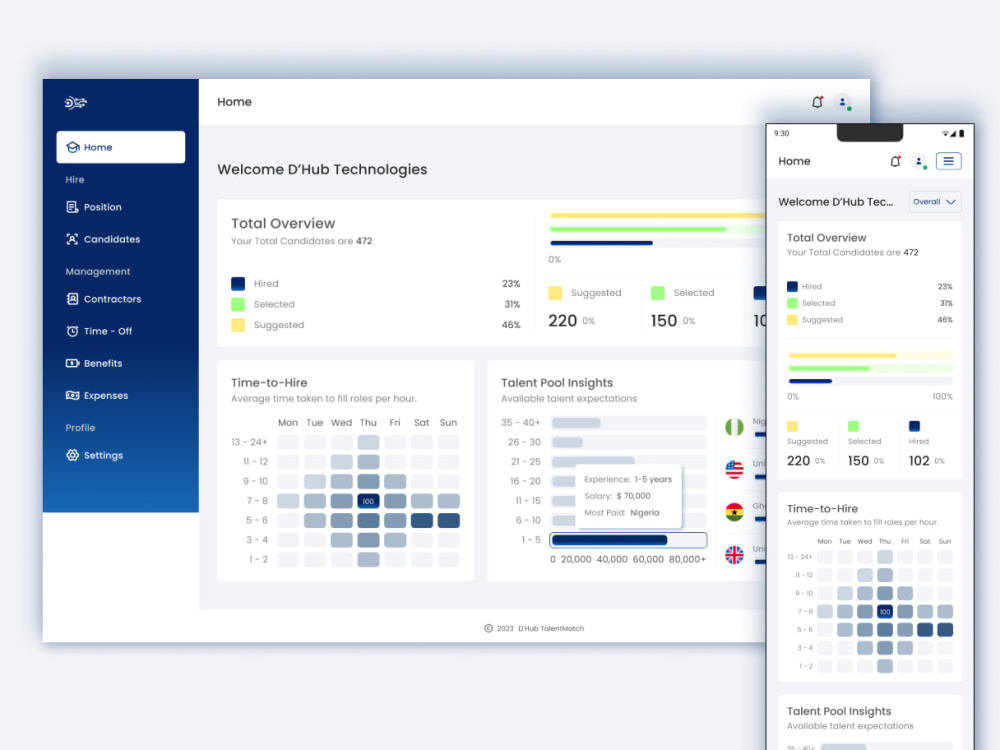This screenshot has width=1000, height=750.
Task: Click the green progress bar in mobile view
Action: click(829, 369)
